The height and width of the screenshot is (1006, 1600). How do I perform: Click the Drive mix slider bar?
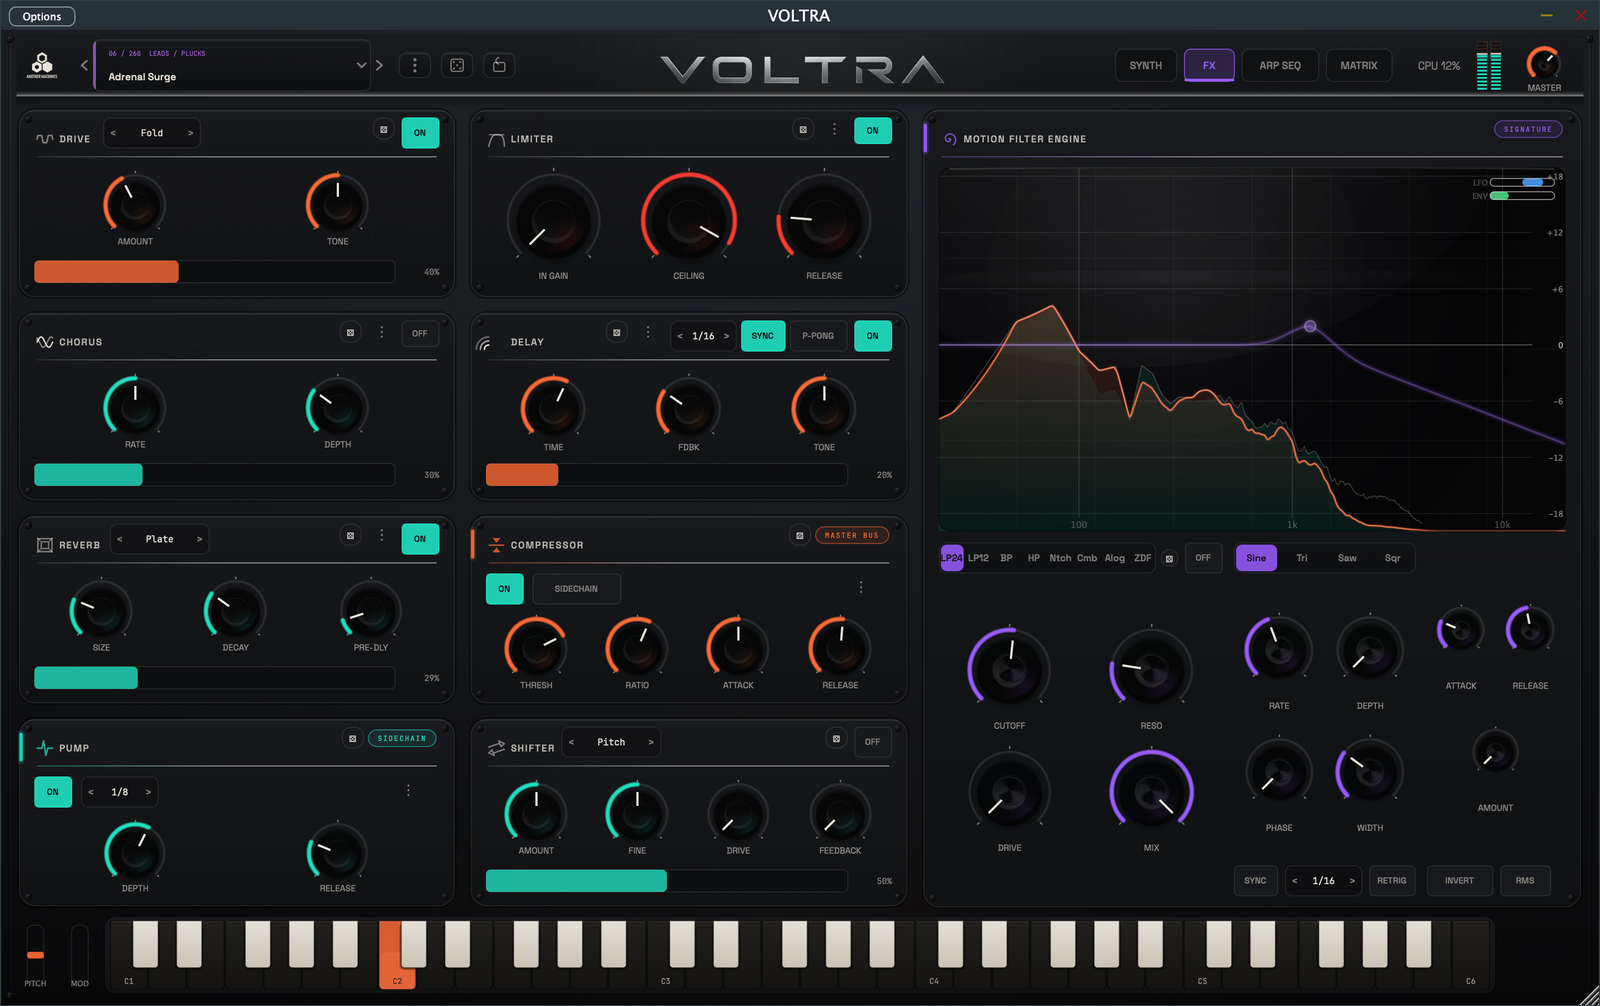click(x=215, y=271)
